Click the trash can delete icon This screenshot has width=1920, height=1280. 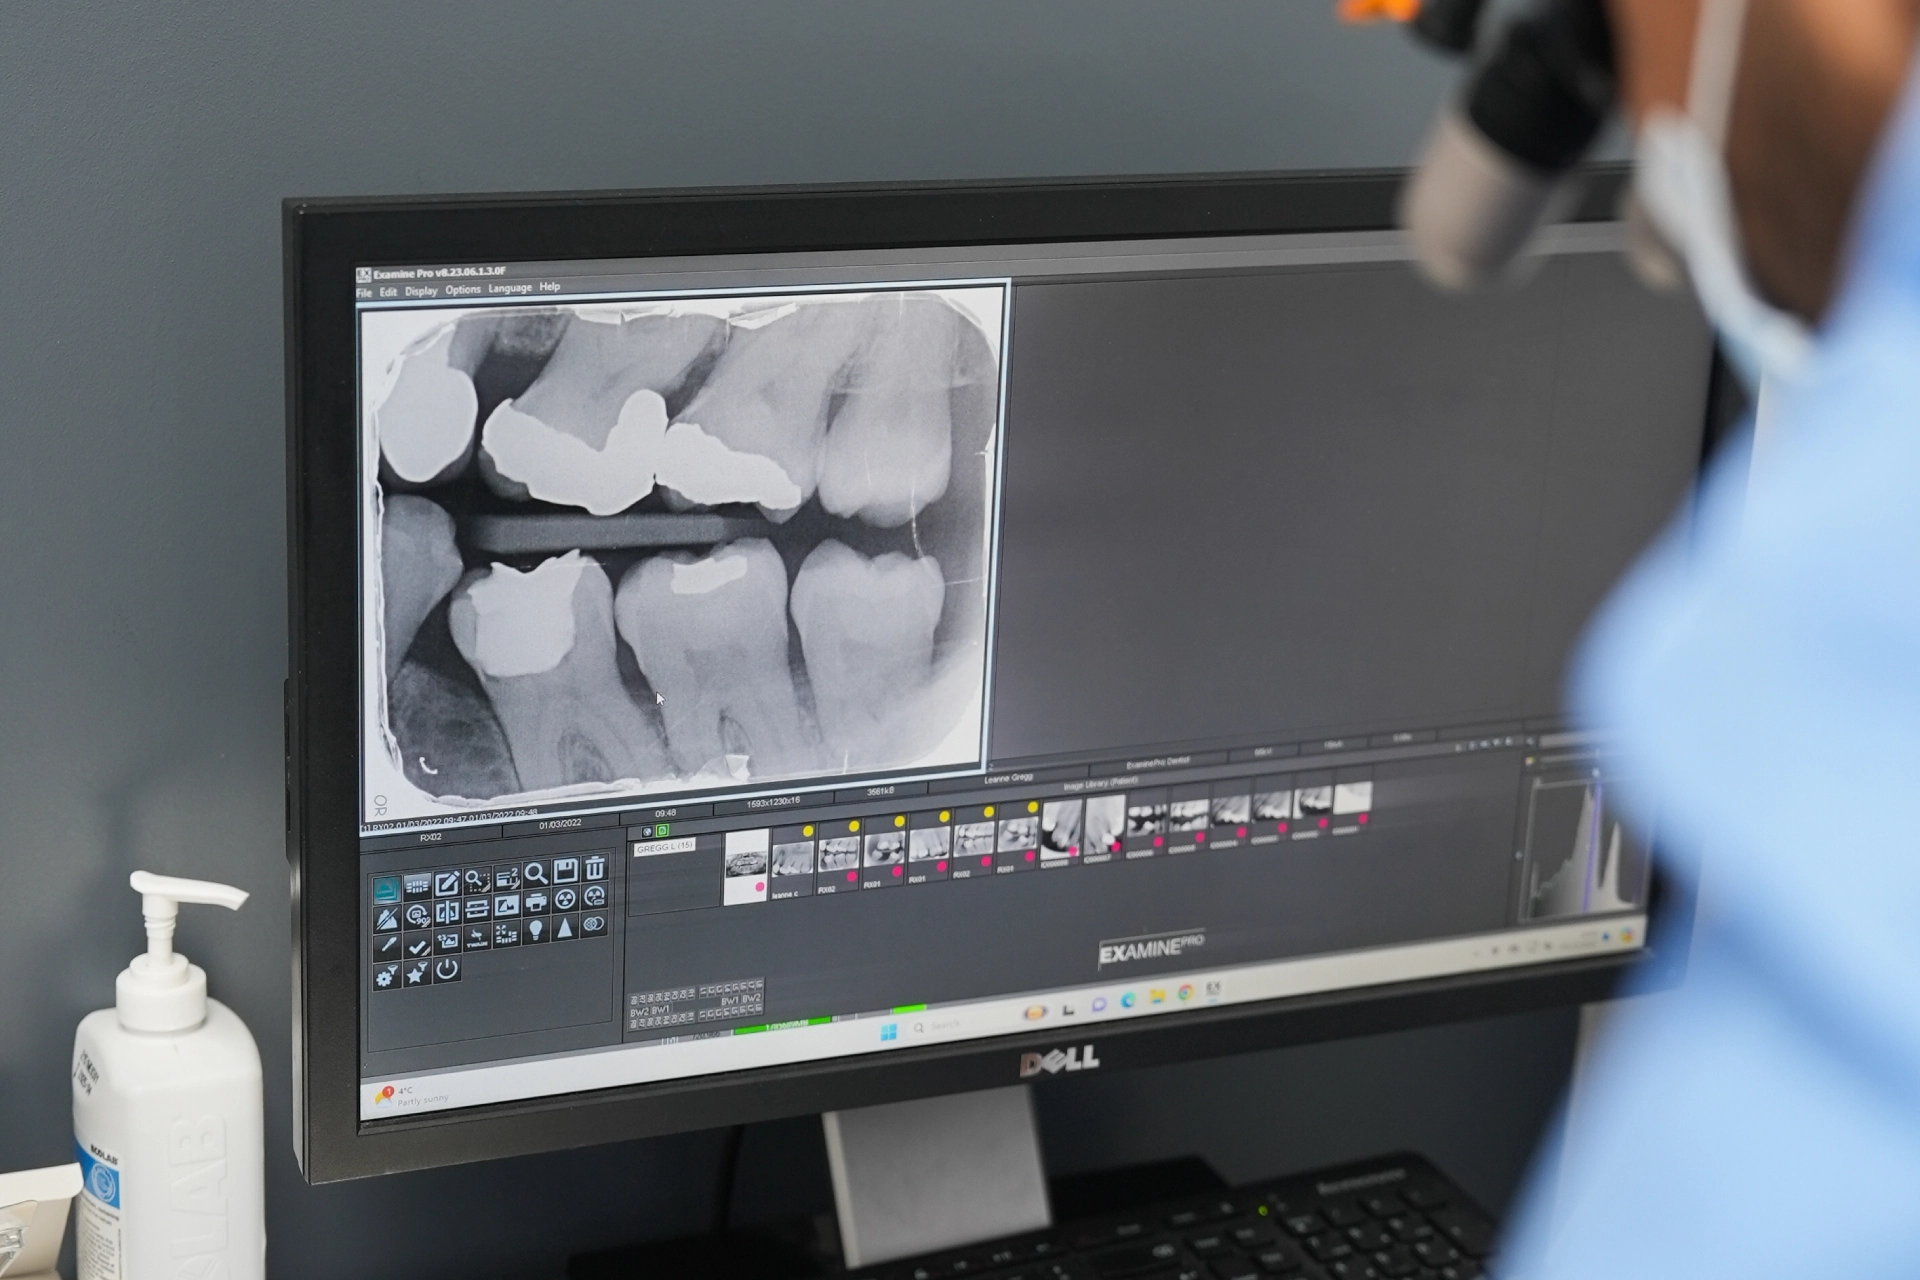(595, 868)
